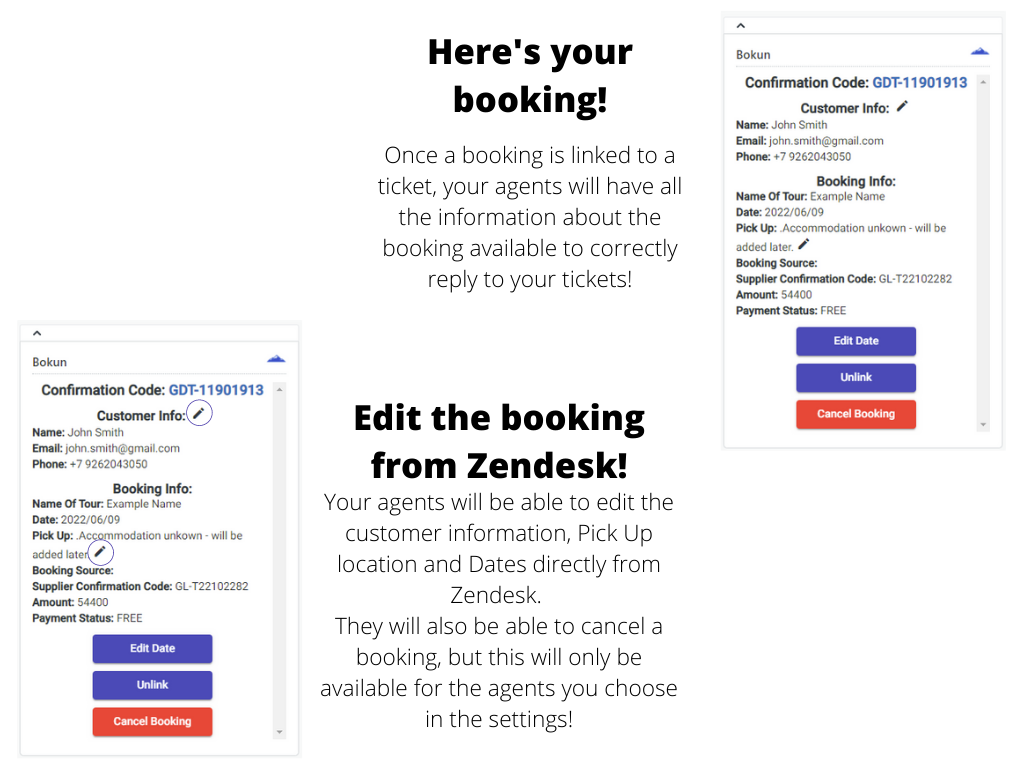The image size is (1024, 768).
Task: Open confirmation code GDT-11901913 in the right panel
Action: coord(919,83)
